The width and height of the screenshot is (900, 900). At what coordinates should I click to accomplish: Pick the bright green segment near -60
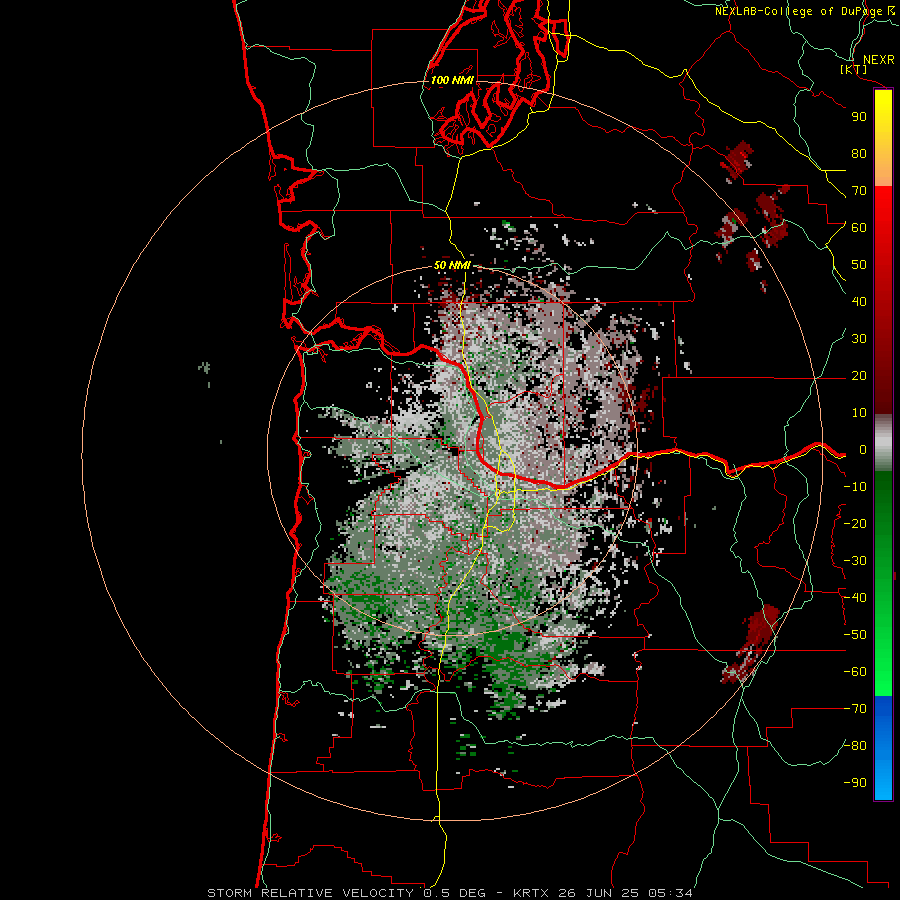883,672
